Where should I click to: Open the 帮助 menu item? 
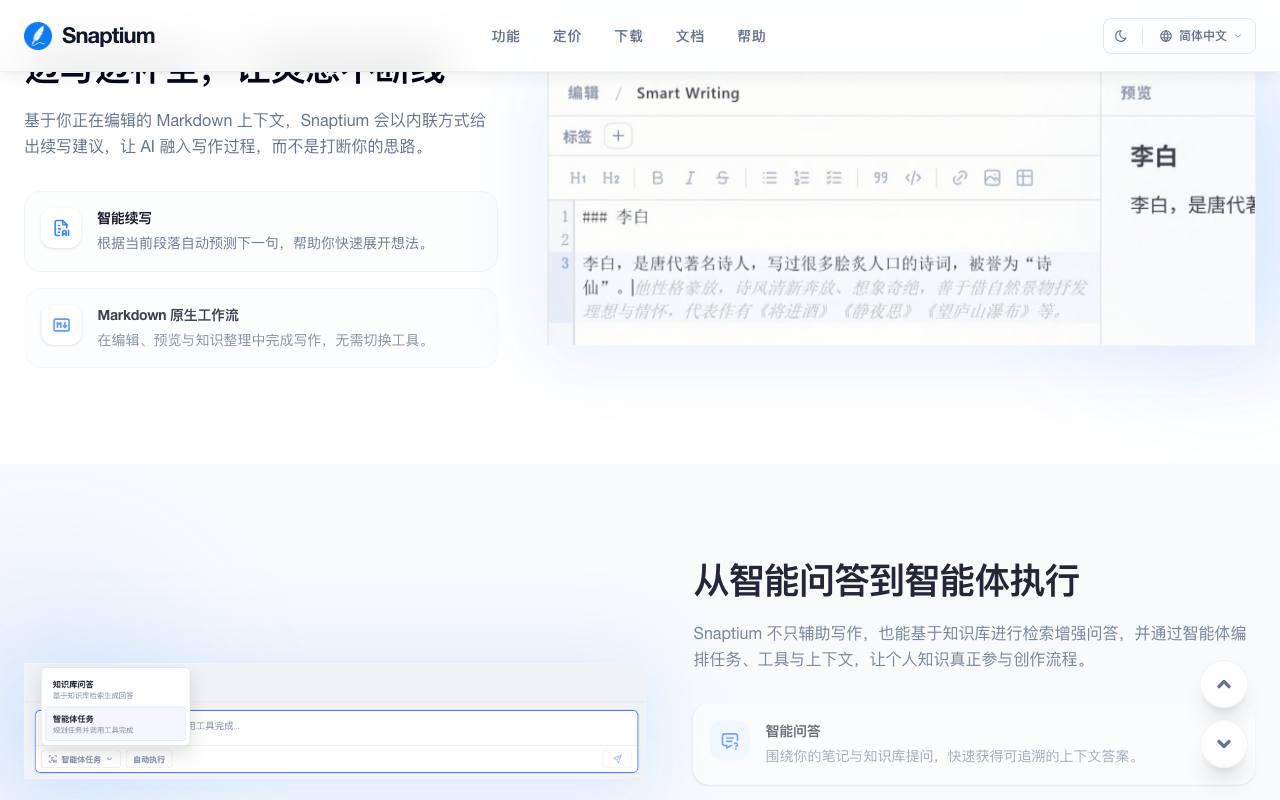[x=751, y=36]
